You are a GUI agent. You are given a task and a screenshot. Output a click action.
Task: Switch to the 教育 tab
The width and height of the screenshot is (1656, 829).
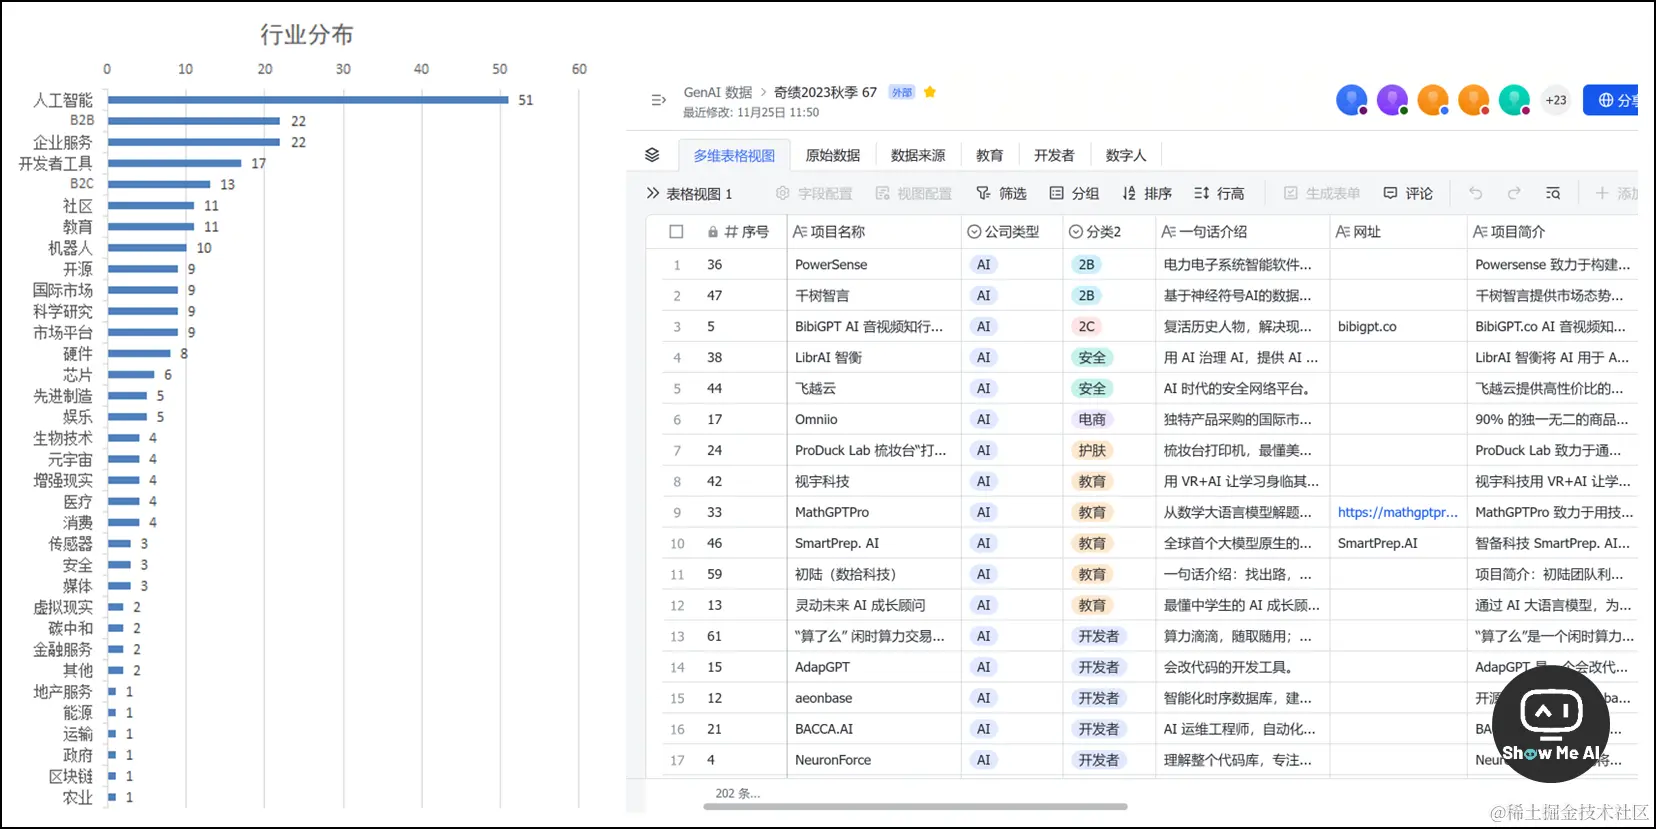click(990, 155)
